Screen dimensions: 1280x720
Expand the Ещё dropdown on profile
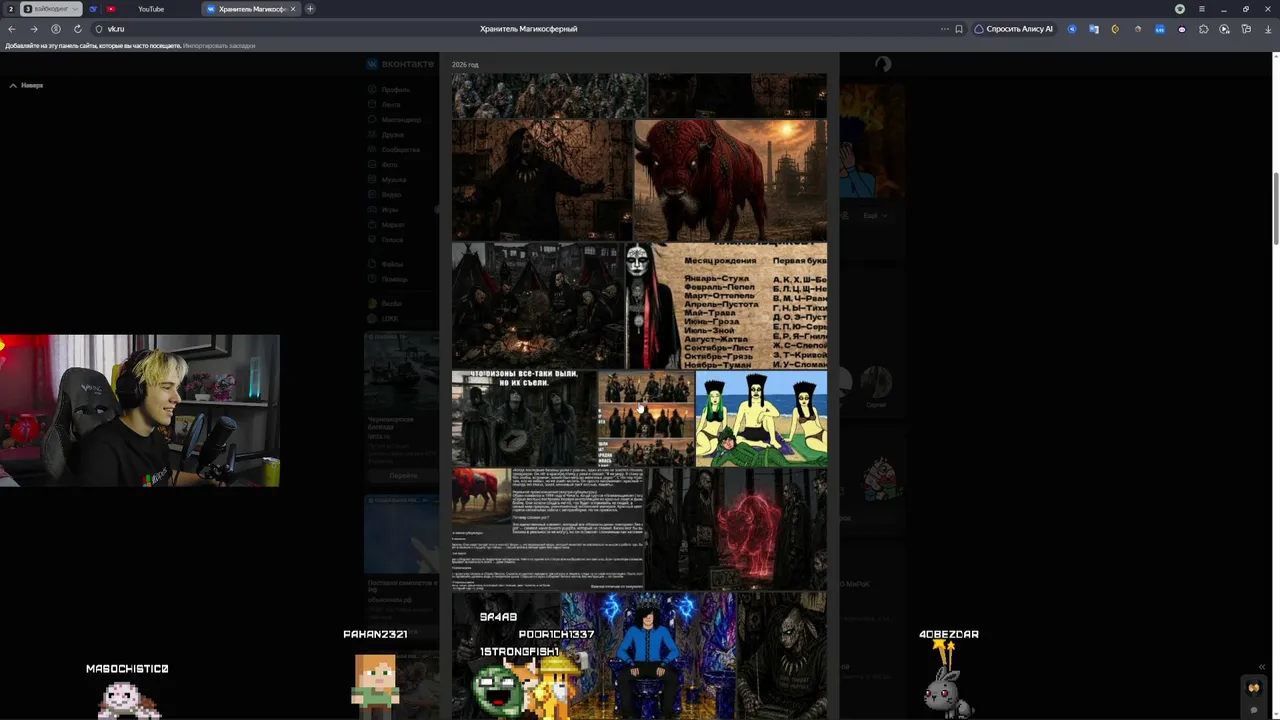click(874, 215)
